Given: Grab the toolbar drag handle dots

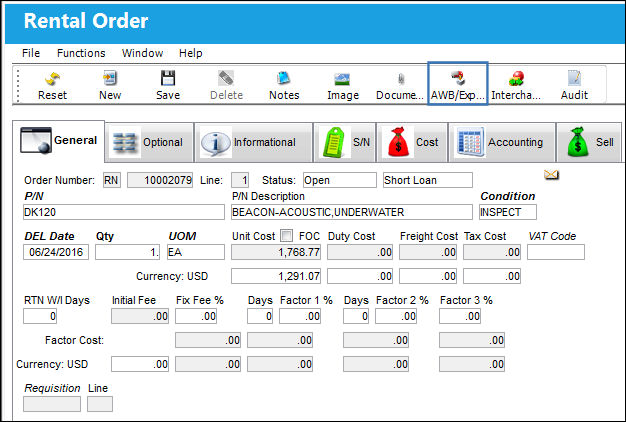Looking at the screenshot, I should click(x=18, y=85).
